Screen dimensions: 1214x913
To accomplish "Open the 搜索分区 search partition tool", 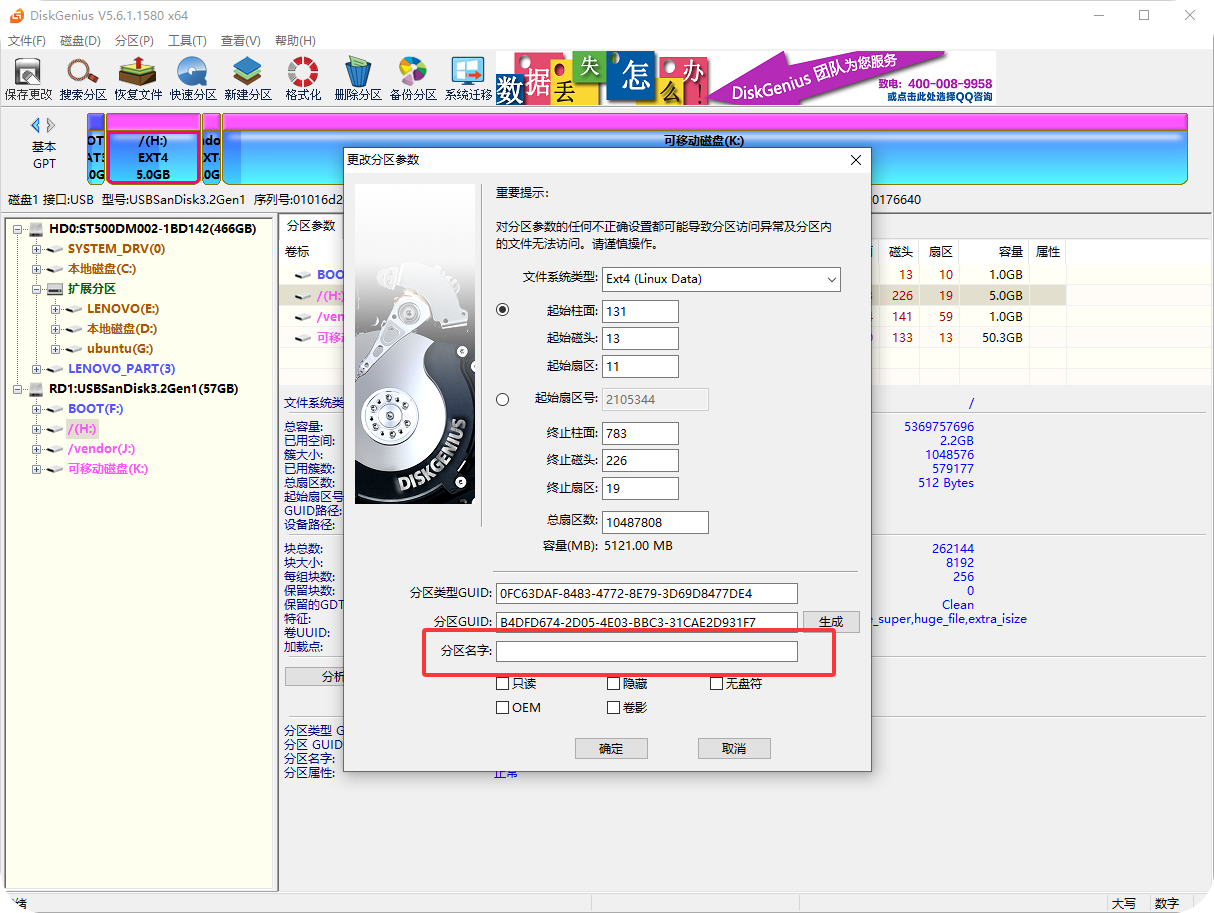I will tap(83, 79).
